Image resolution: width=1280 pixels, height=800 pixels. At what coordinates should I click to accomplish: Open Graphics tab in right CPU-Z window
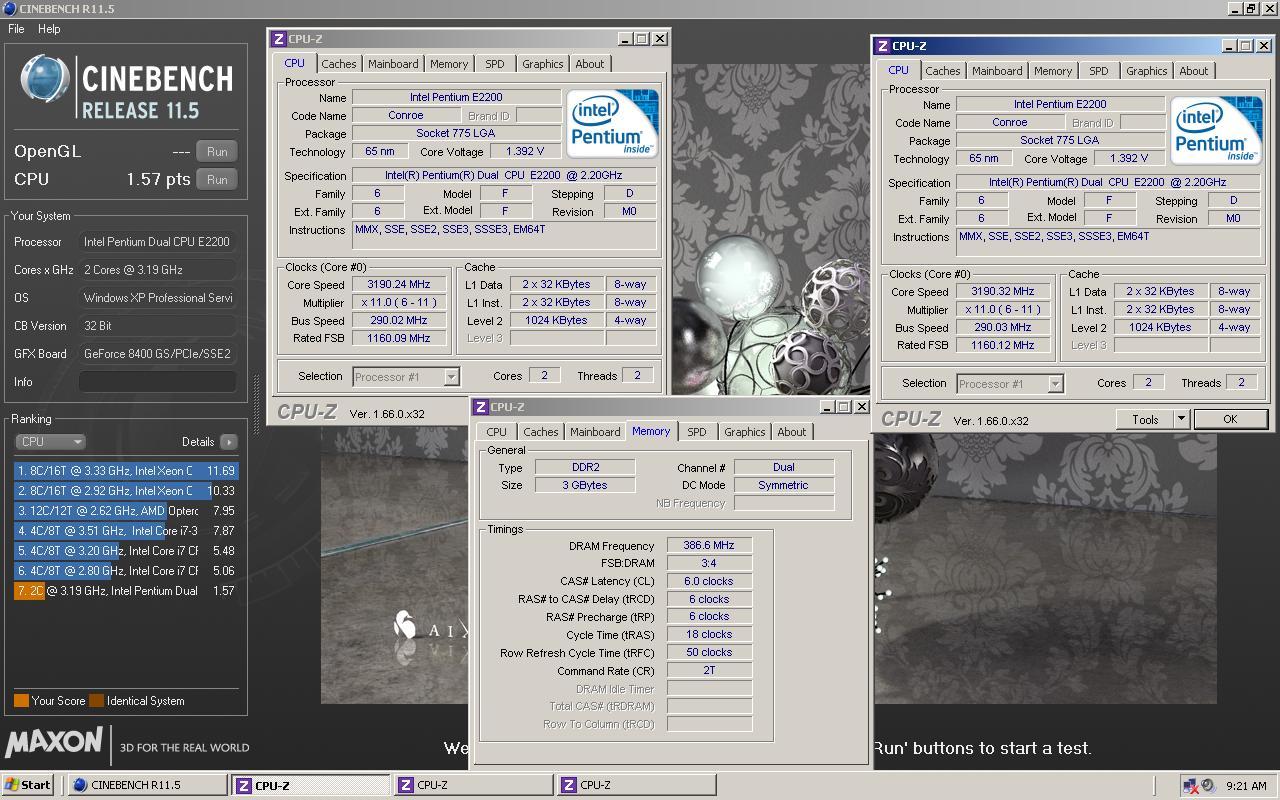tap(1147, 71)
